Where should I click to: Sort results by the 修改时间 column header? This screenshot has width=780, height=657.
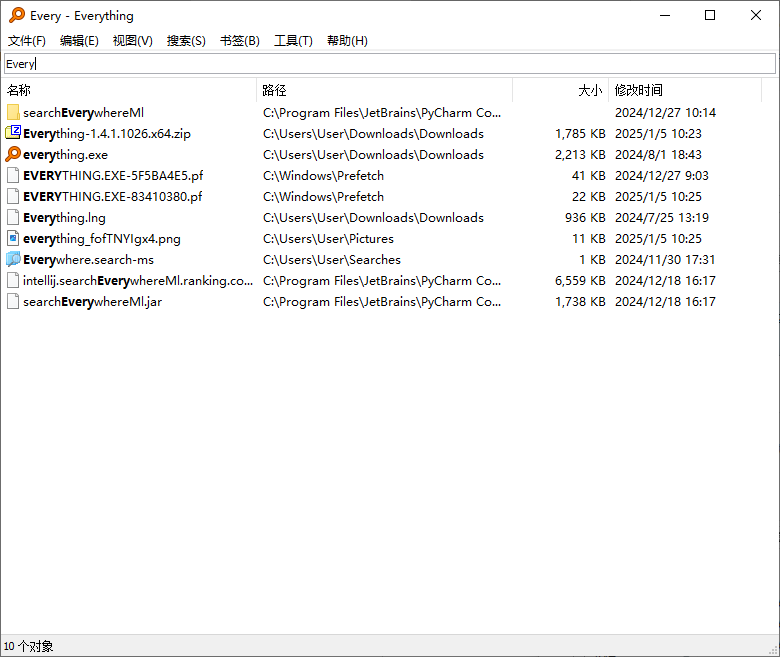pyautogui.click(x=685, y=90)
